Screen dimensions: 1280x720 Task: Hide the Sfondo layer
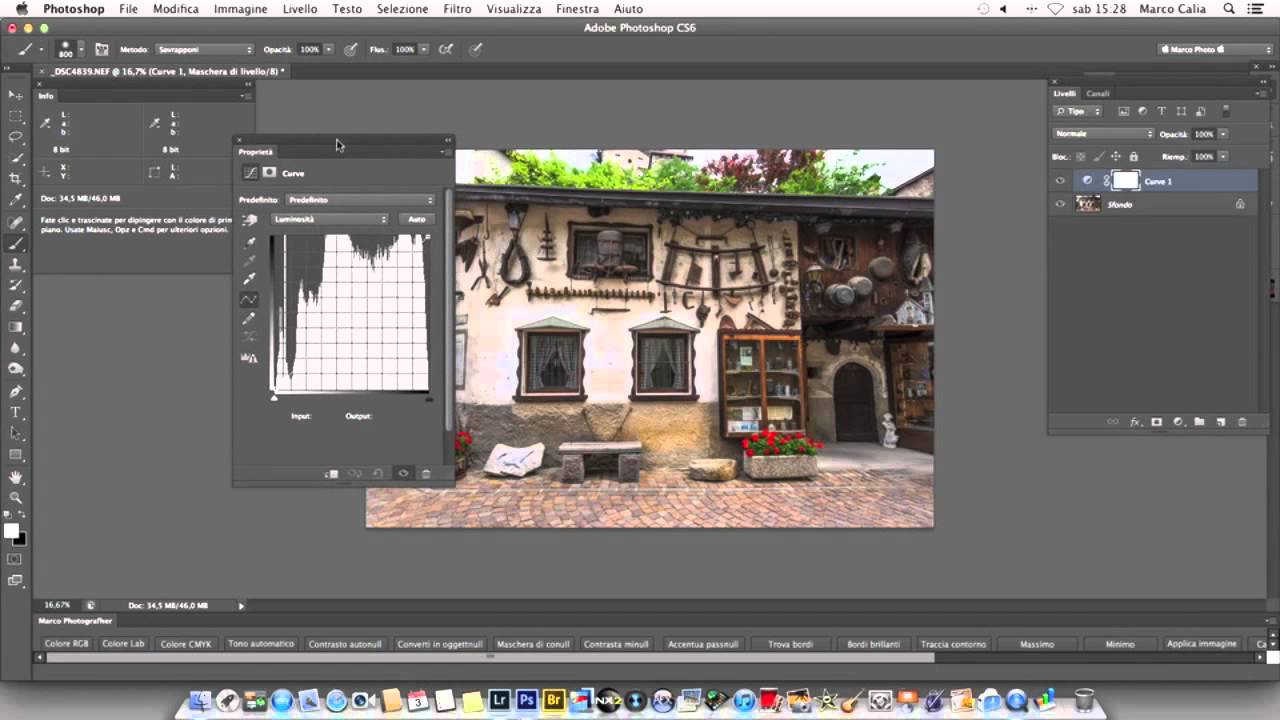click(x=1060, y=204)
